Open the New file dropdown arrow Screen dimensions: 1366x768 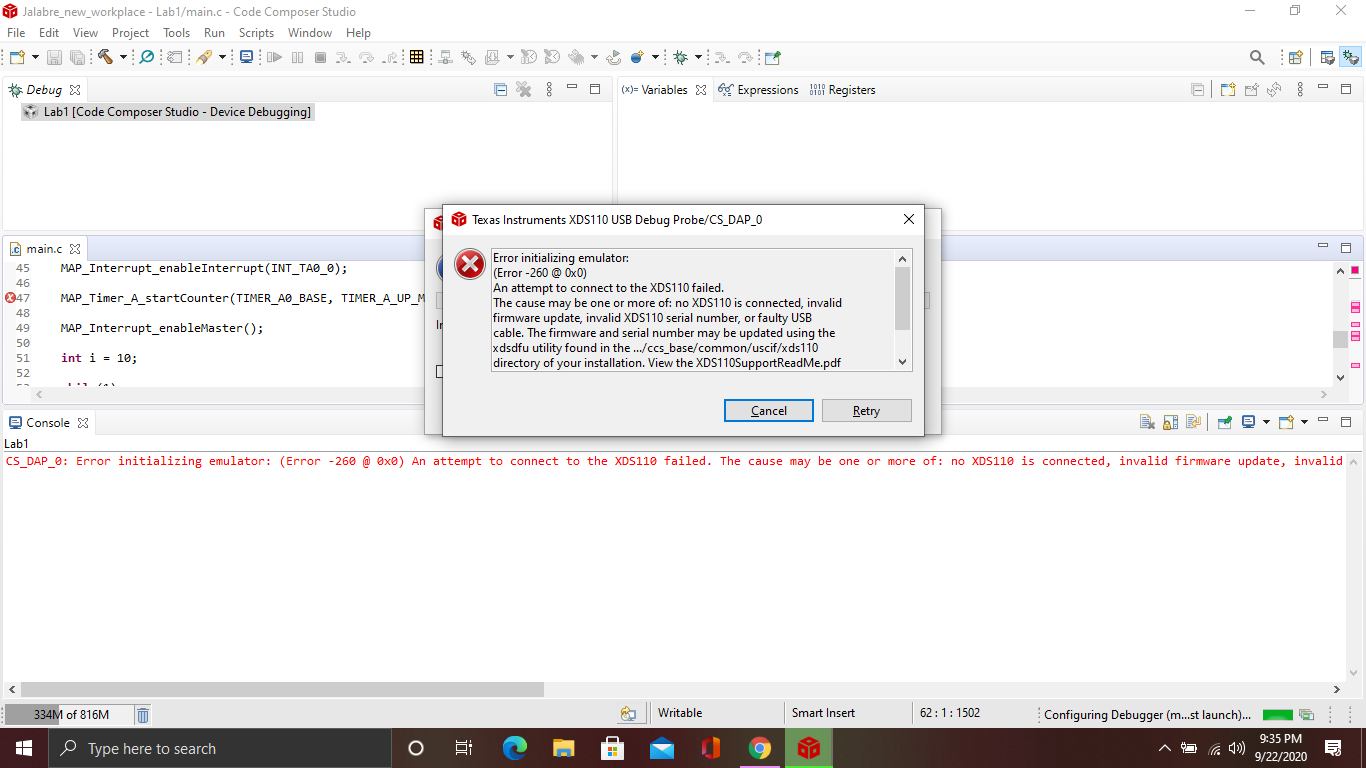pyautogui.click(x=35, y=57)
